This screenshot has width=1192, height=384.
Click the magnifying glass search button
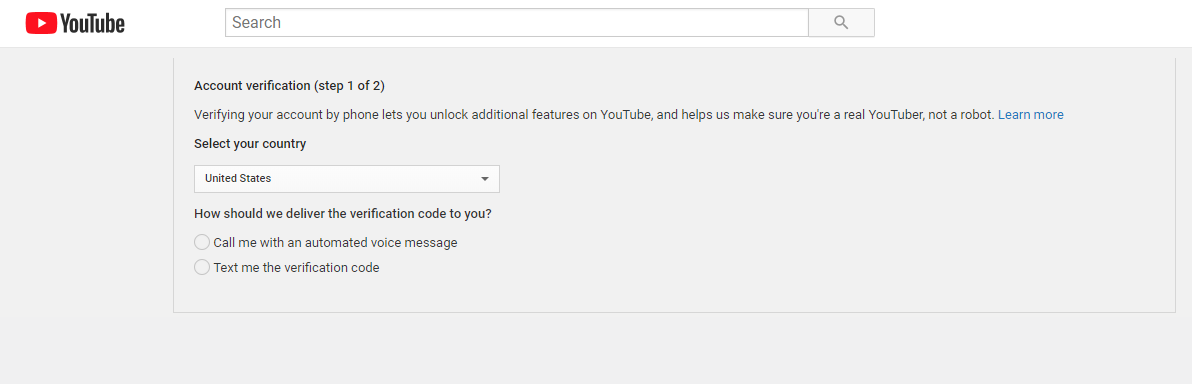point(841,23)
